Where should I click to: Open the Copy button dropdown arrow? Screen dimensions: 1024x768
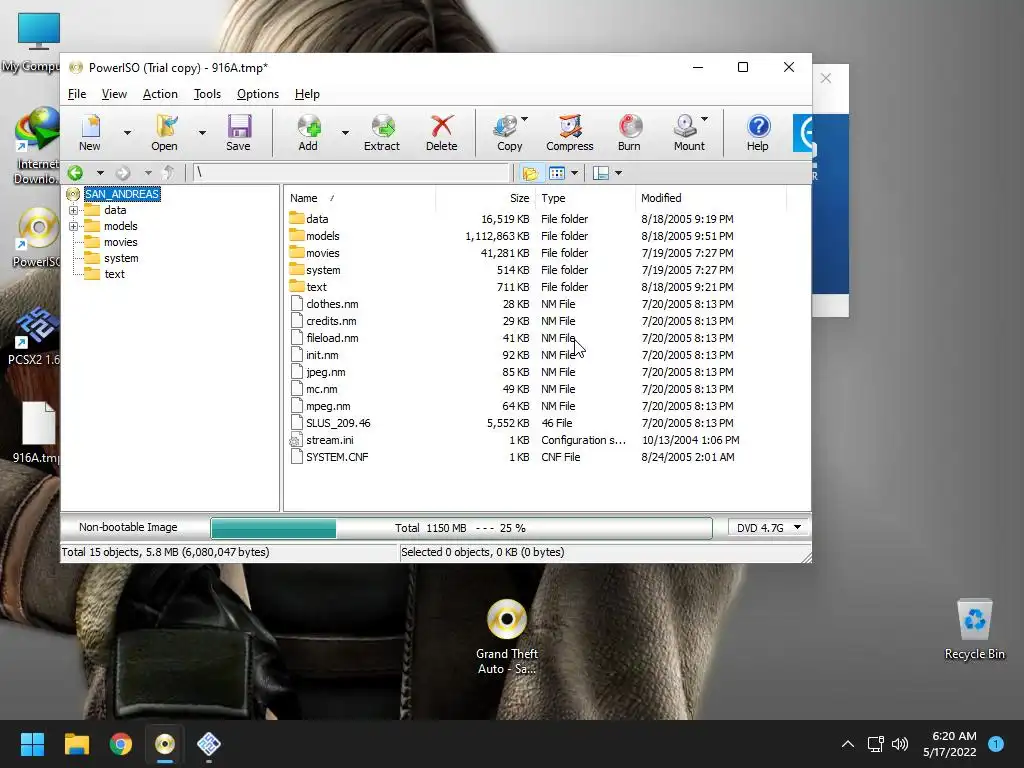pos(524,120)
